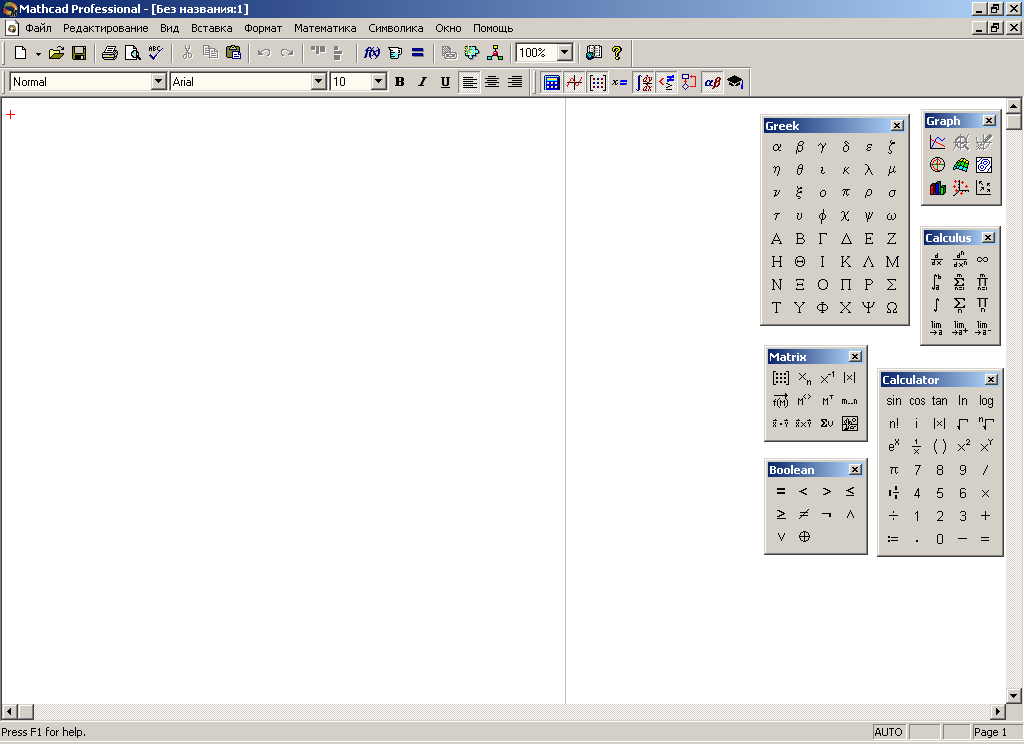The height and width of the screenshot is (744, 1024).
Task: Click the Evaluation x= palette toolbar icon
Action: [620, 82]
